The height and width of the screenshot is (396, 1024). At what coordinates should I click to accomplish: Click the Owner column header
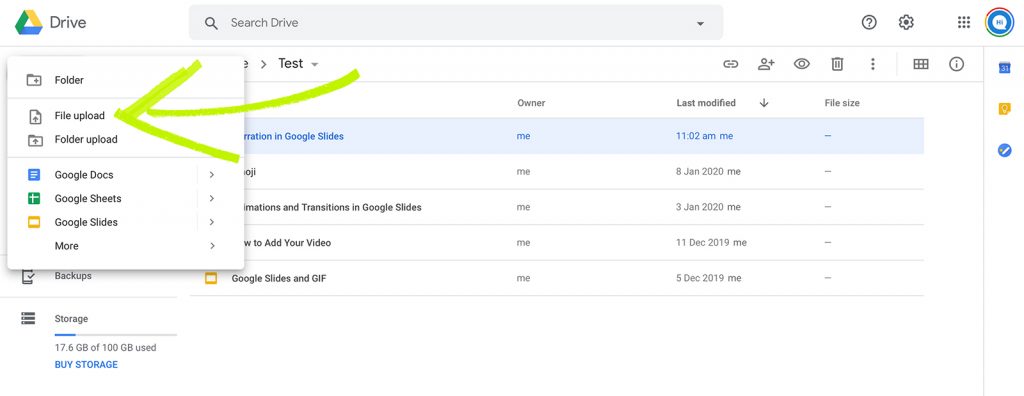tap(531, 103)
